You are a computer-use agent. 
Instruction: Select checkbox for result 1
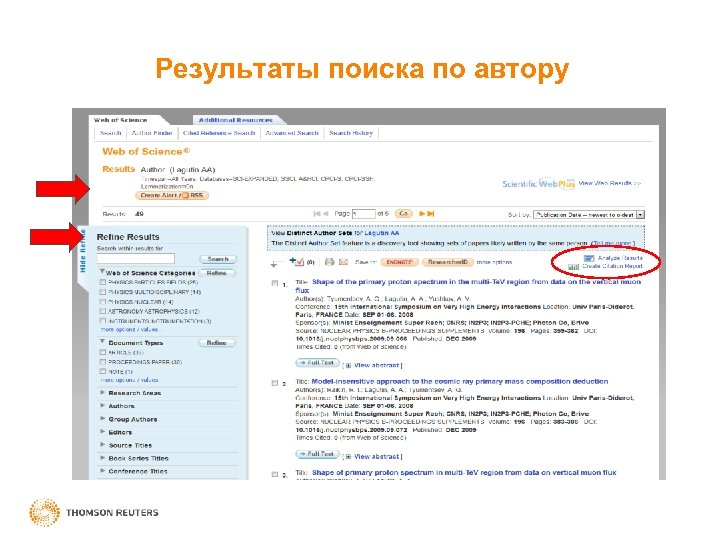click(x=275, y=284)
